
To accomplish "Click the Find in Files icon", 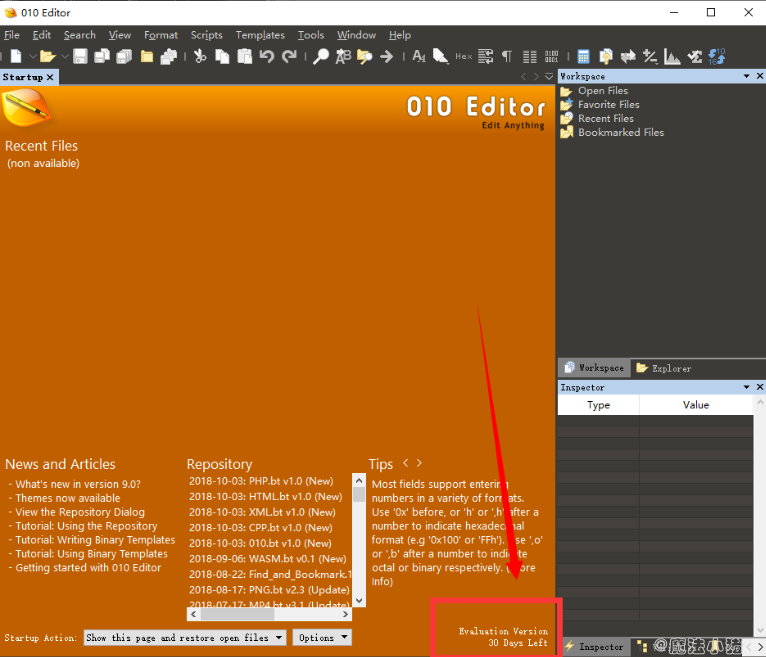I will [x=364, y=57].
